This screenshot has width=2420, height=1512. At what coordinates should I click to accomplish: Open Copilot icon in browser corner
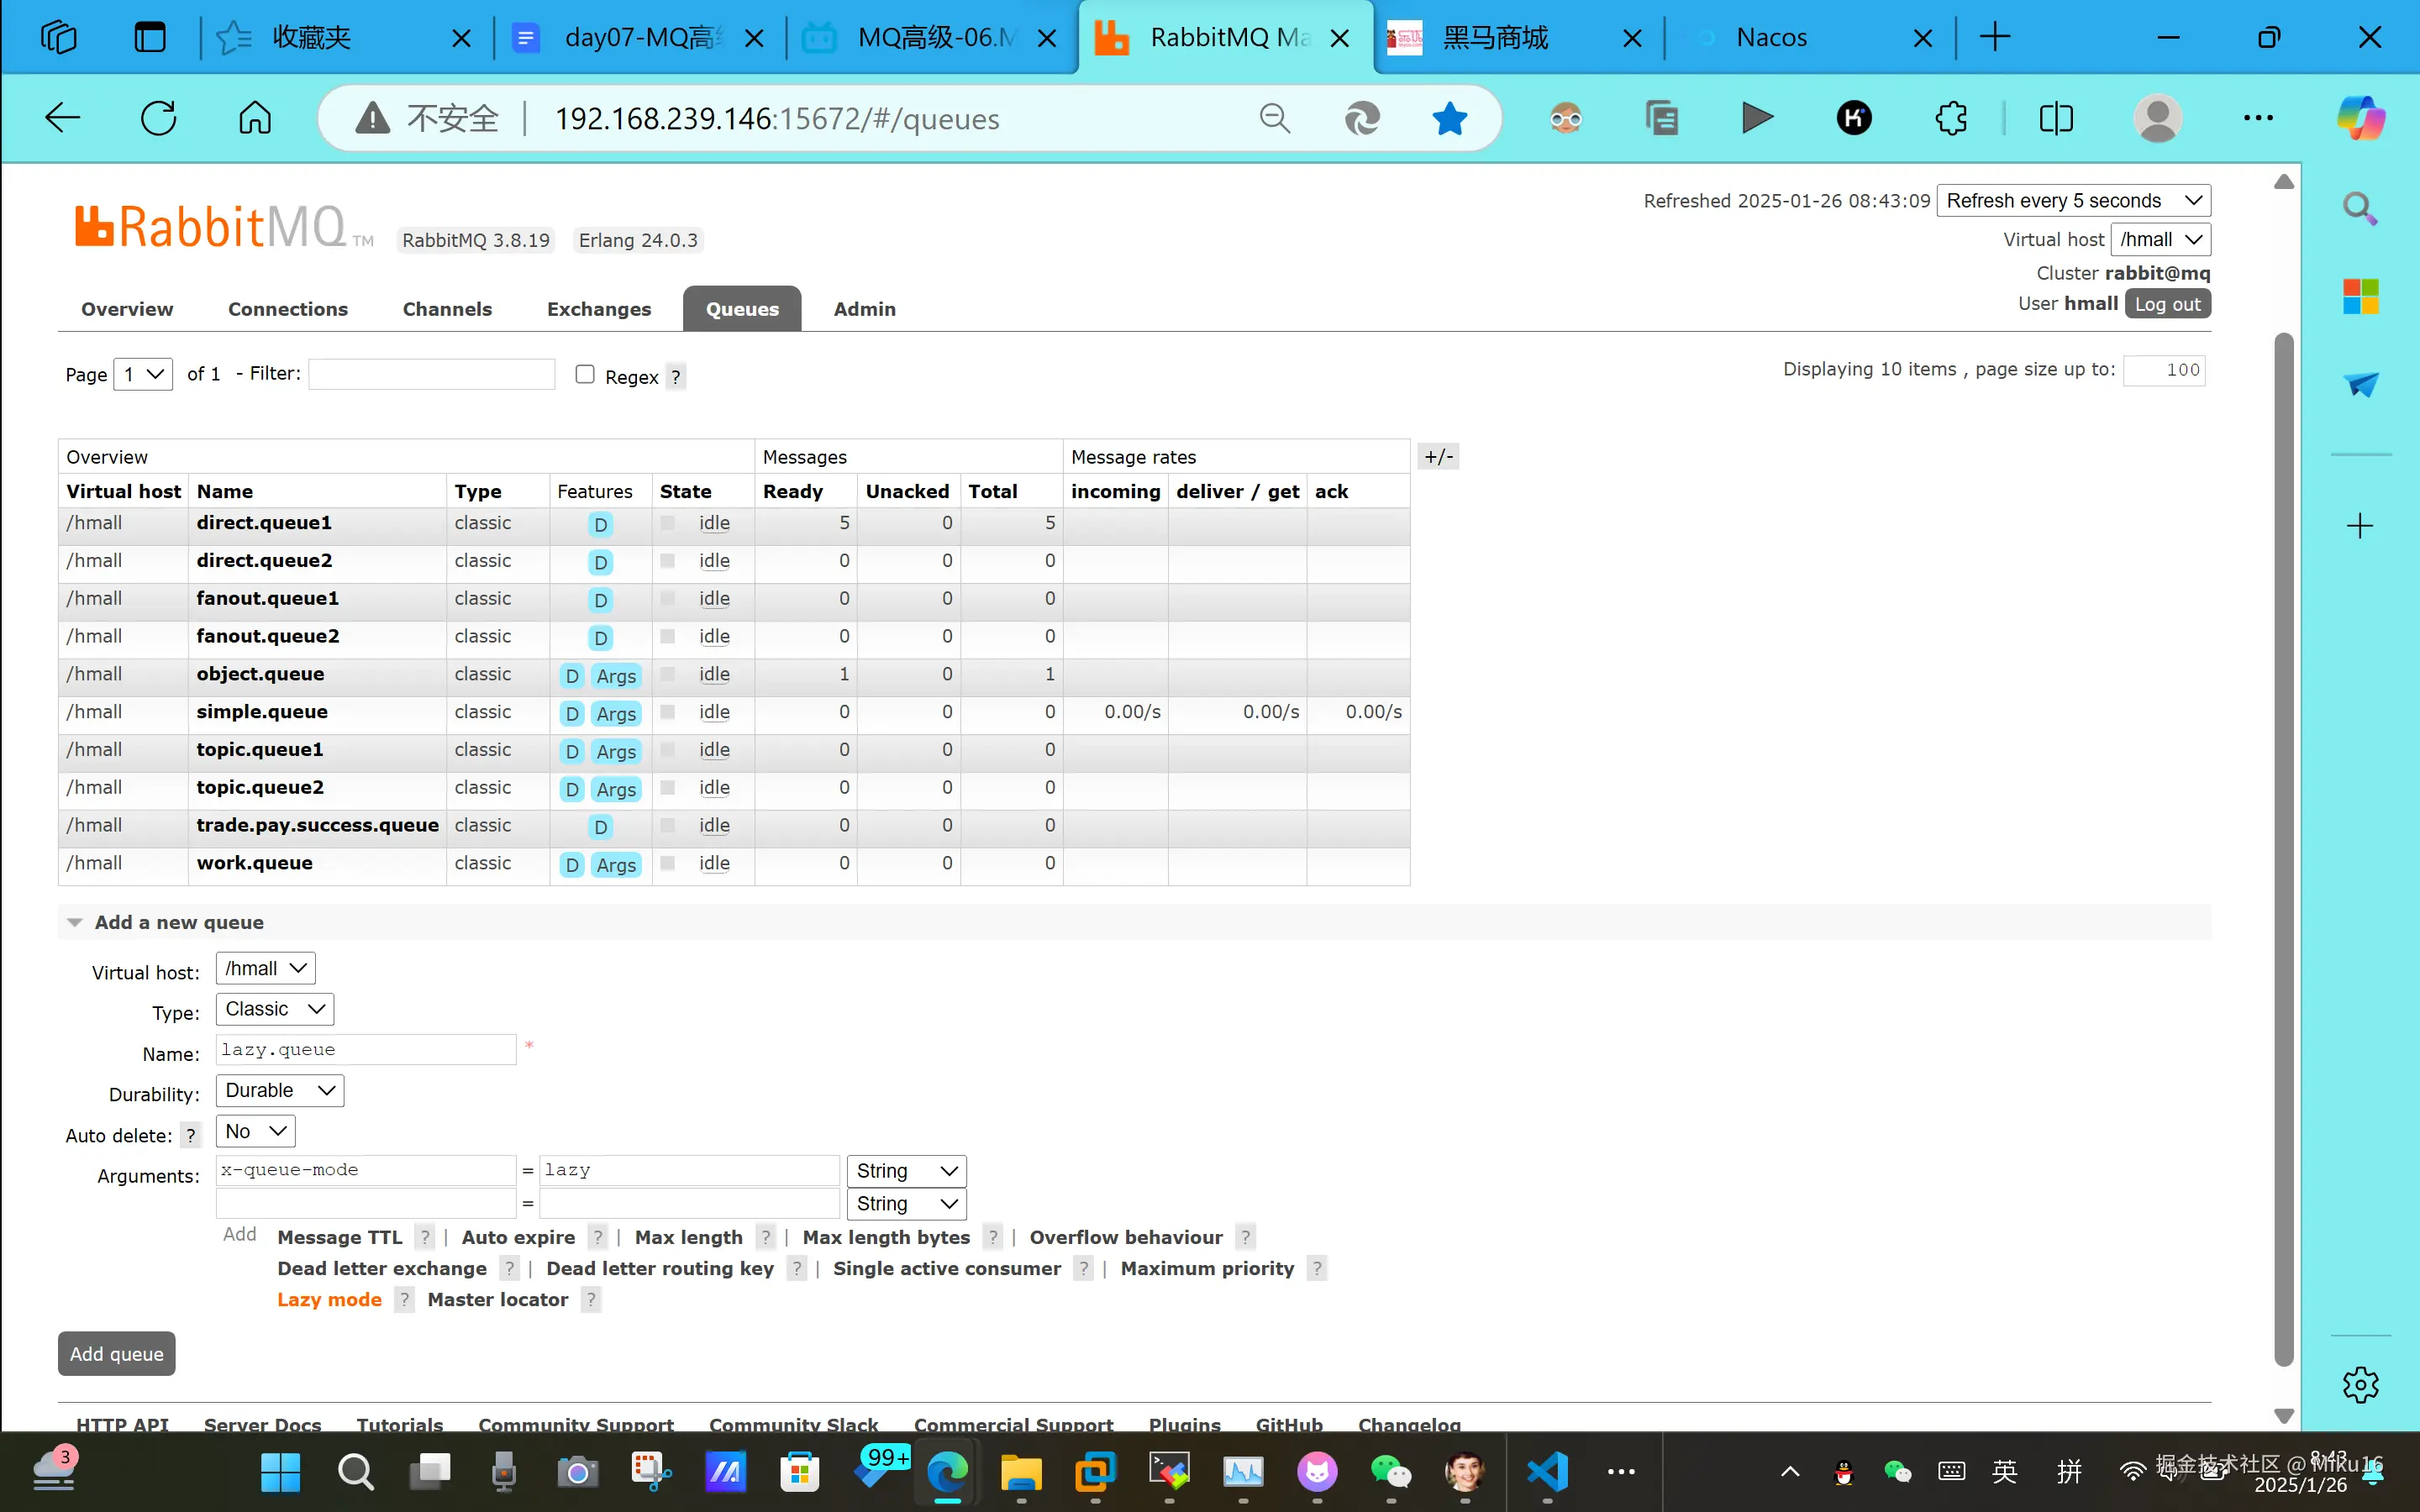pyautogui.click(x=2360, y=118)
